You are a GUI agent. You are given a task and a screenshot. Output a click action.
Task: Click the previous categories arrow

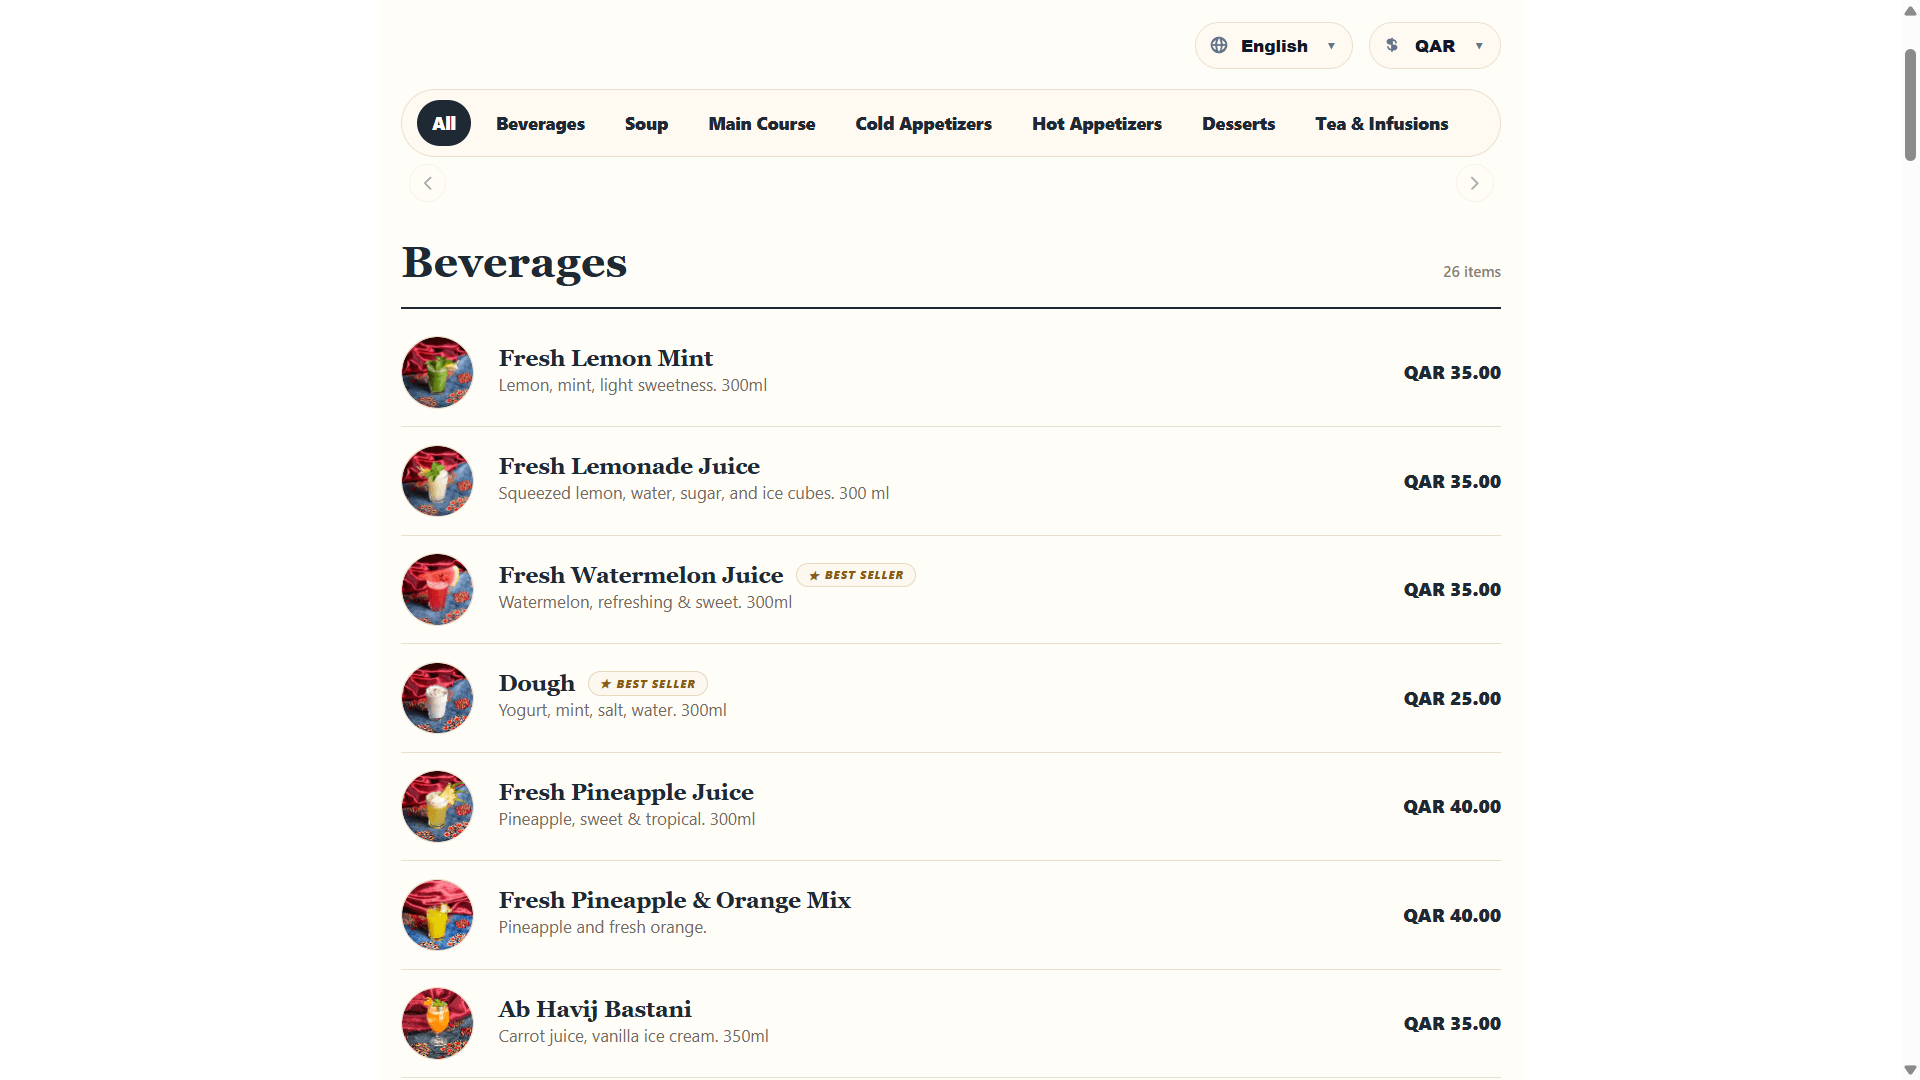click(428, 183)
